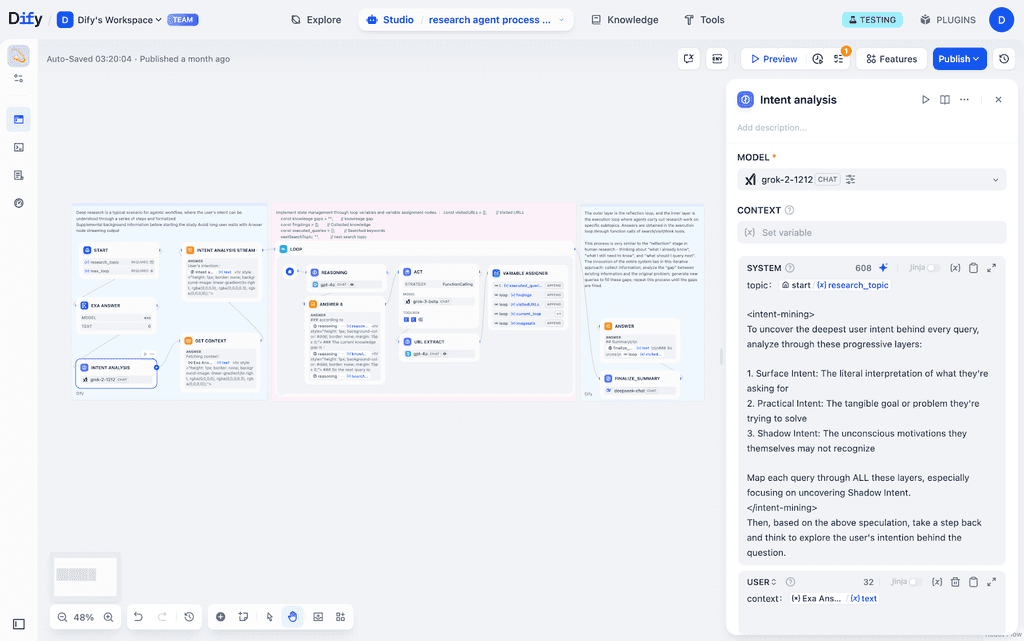The width and height of the screenshot is (1024, 641).
Task: Click the Set variable context field
Action: coord(870,231)
